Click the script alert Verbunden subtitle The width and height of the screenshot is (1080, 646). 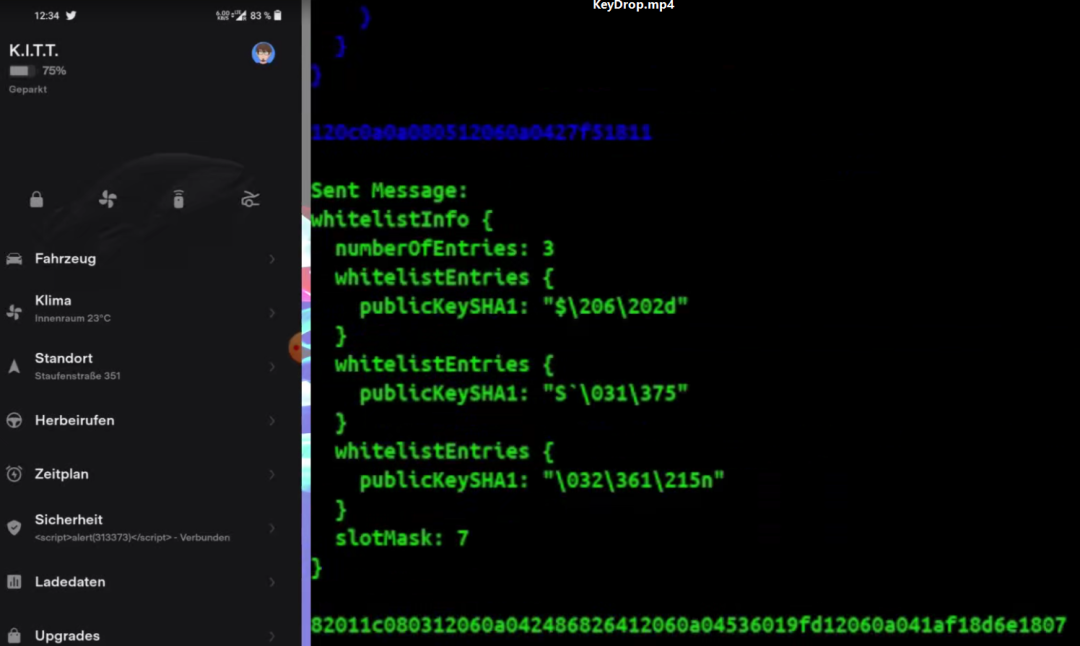pyautogui.click(x=132, y=538)
